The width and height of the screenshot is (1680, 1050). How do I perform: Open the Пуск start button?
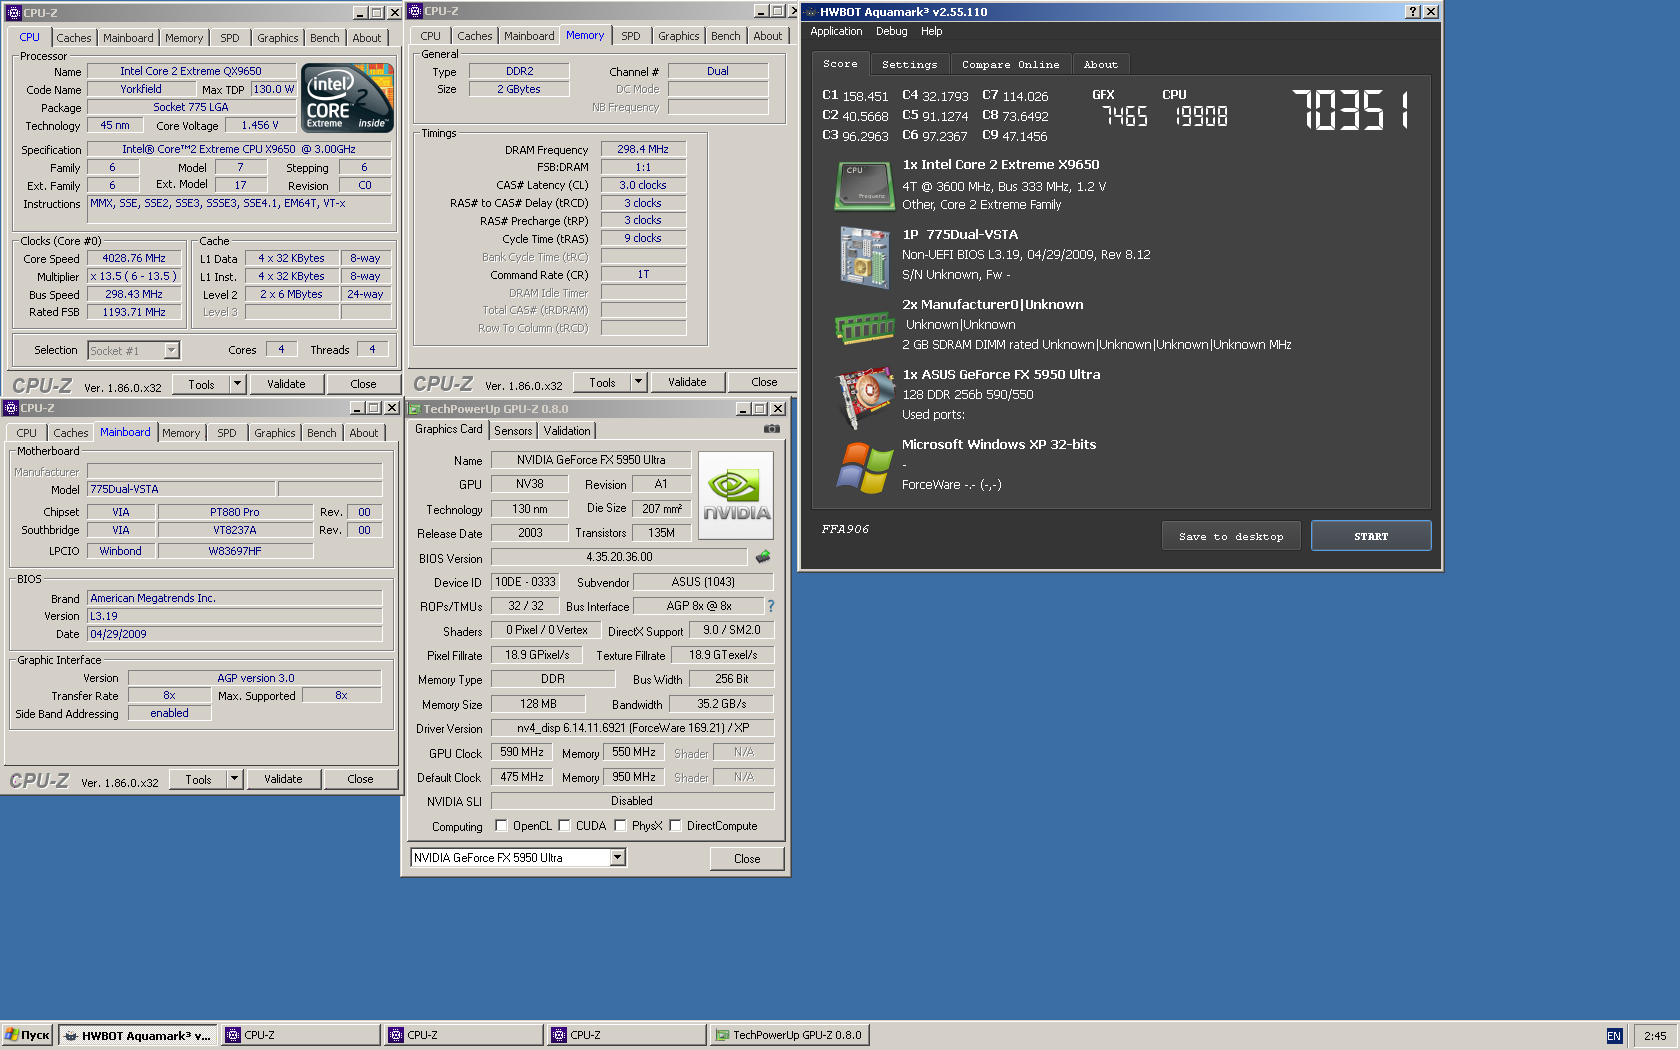pyautogui.click(x=27, y=1036)
